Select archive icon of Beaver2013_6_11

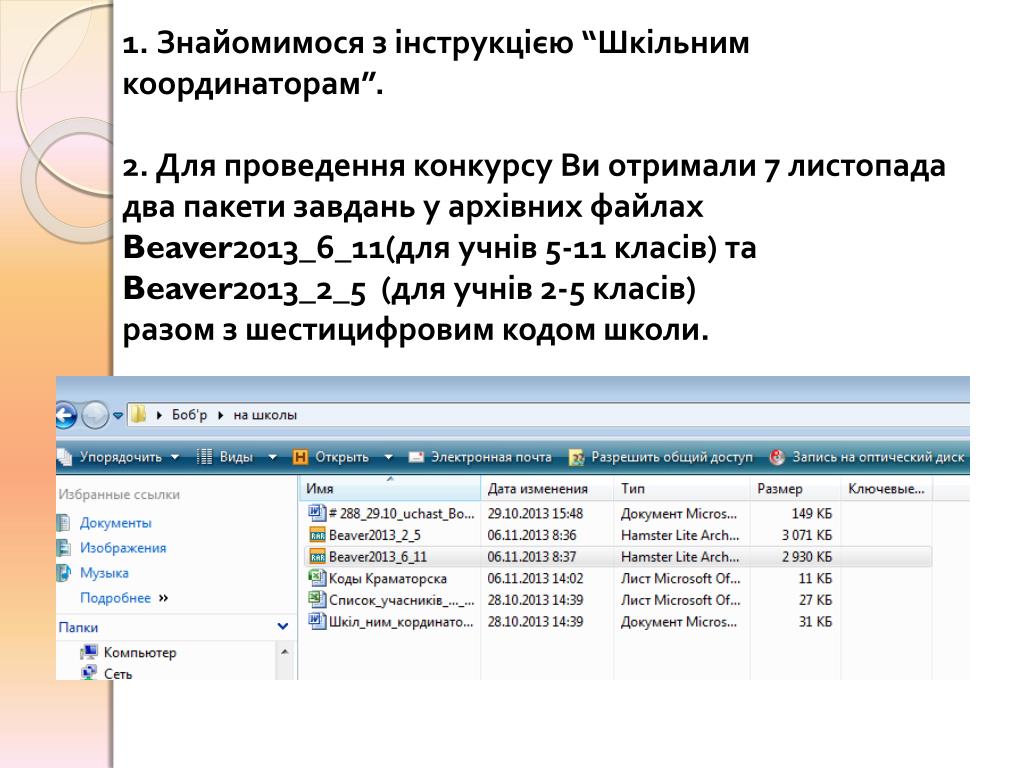(x=317, y=556)
